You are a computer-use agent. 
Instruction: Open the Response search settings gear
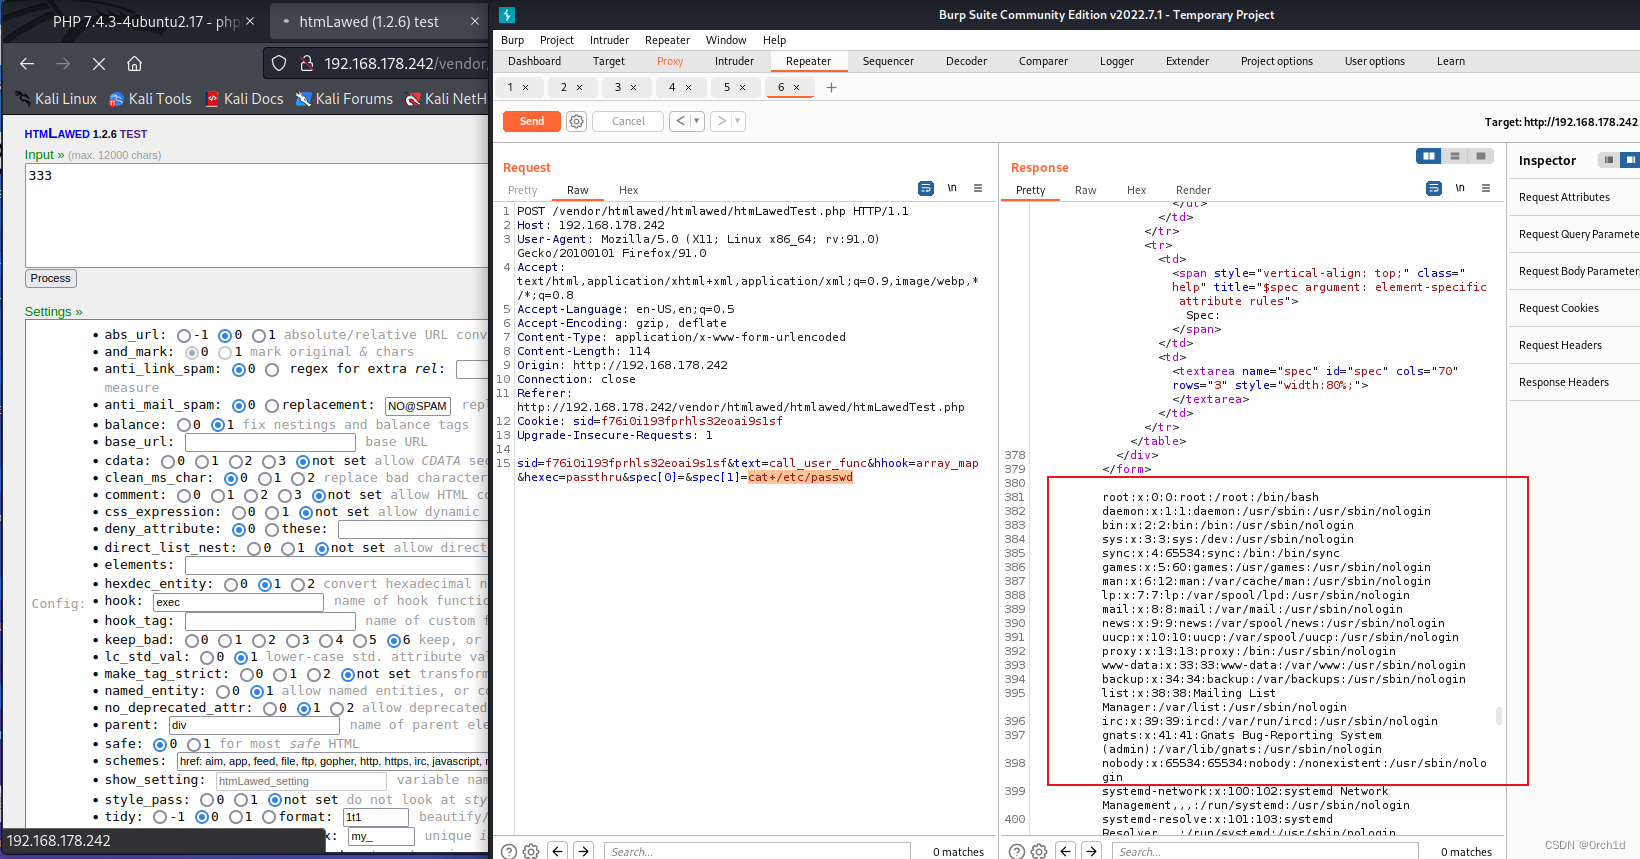1039,851
